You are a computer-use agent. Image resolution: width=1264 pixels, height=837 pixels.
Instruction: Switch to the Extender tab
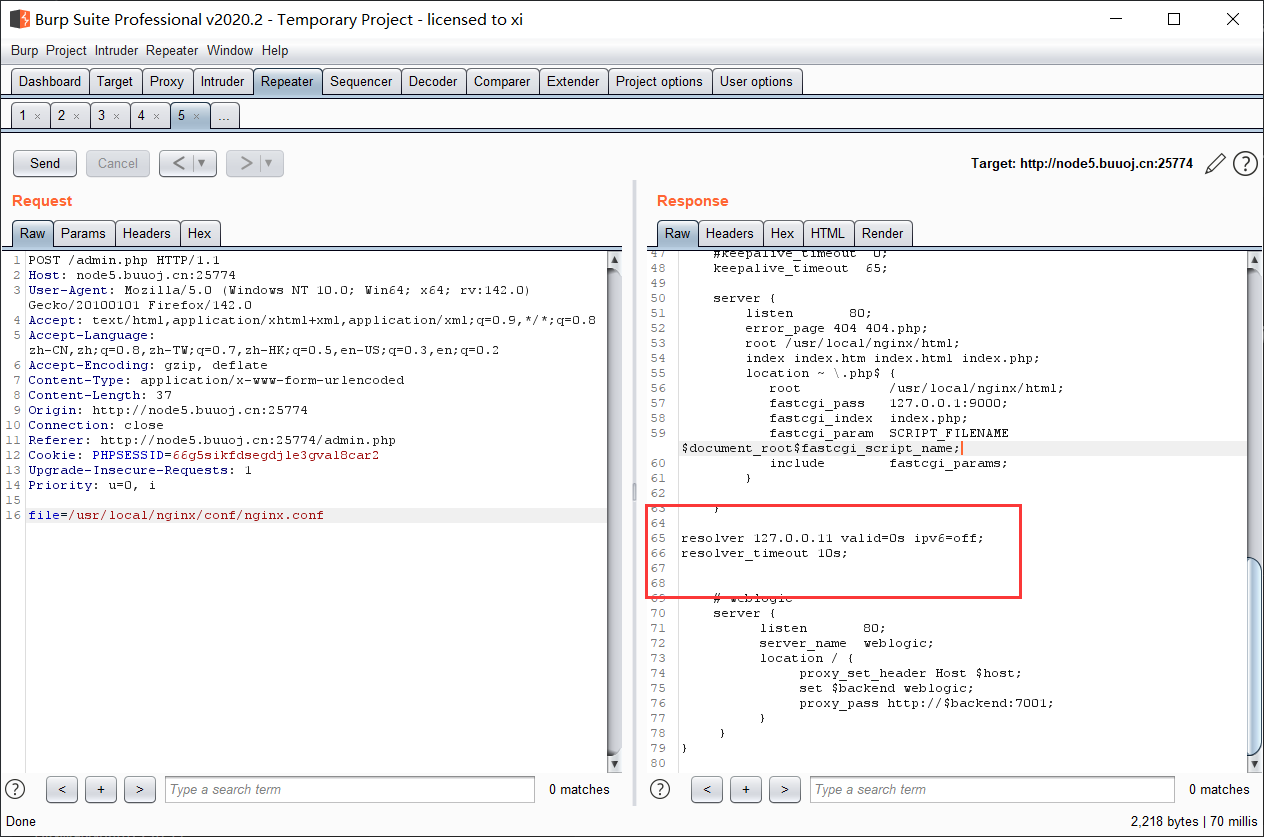[573, 82]
